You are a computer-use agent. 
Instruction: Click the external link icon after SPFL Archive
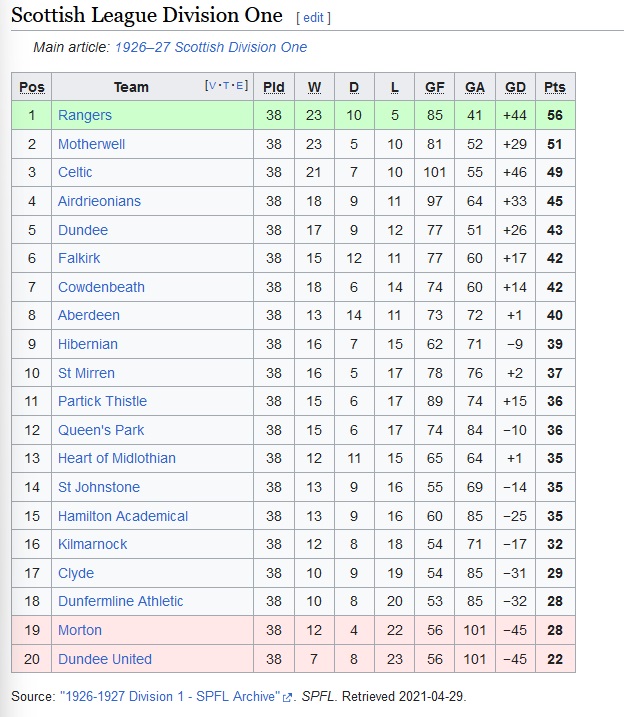287,697
